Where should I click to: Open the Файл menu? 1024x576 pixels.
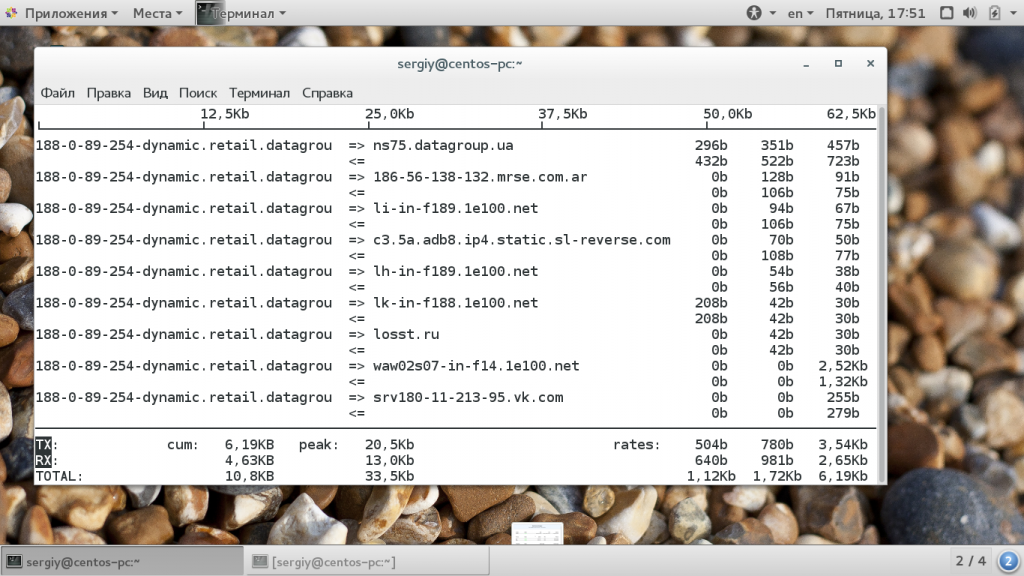[58, 93]
